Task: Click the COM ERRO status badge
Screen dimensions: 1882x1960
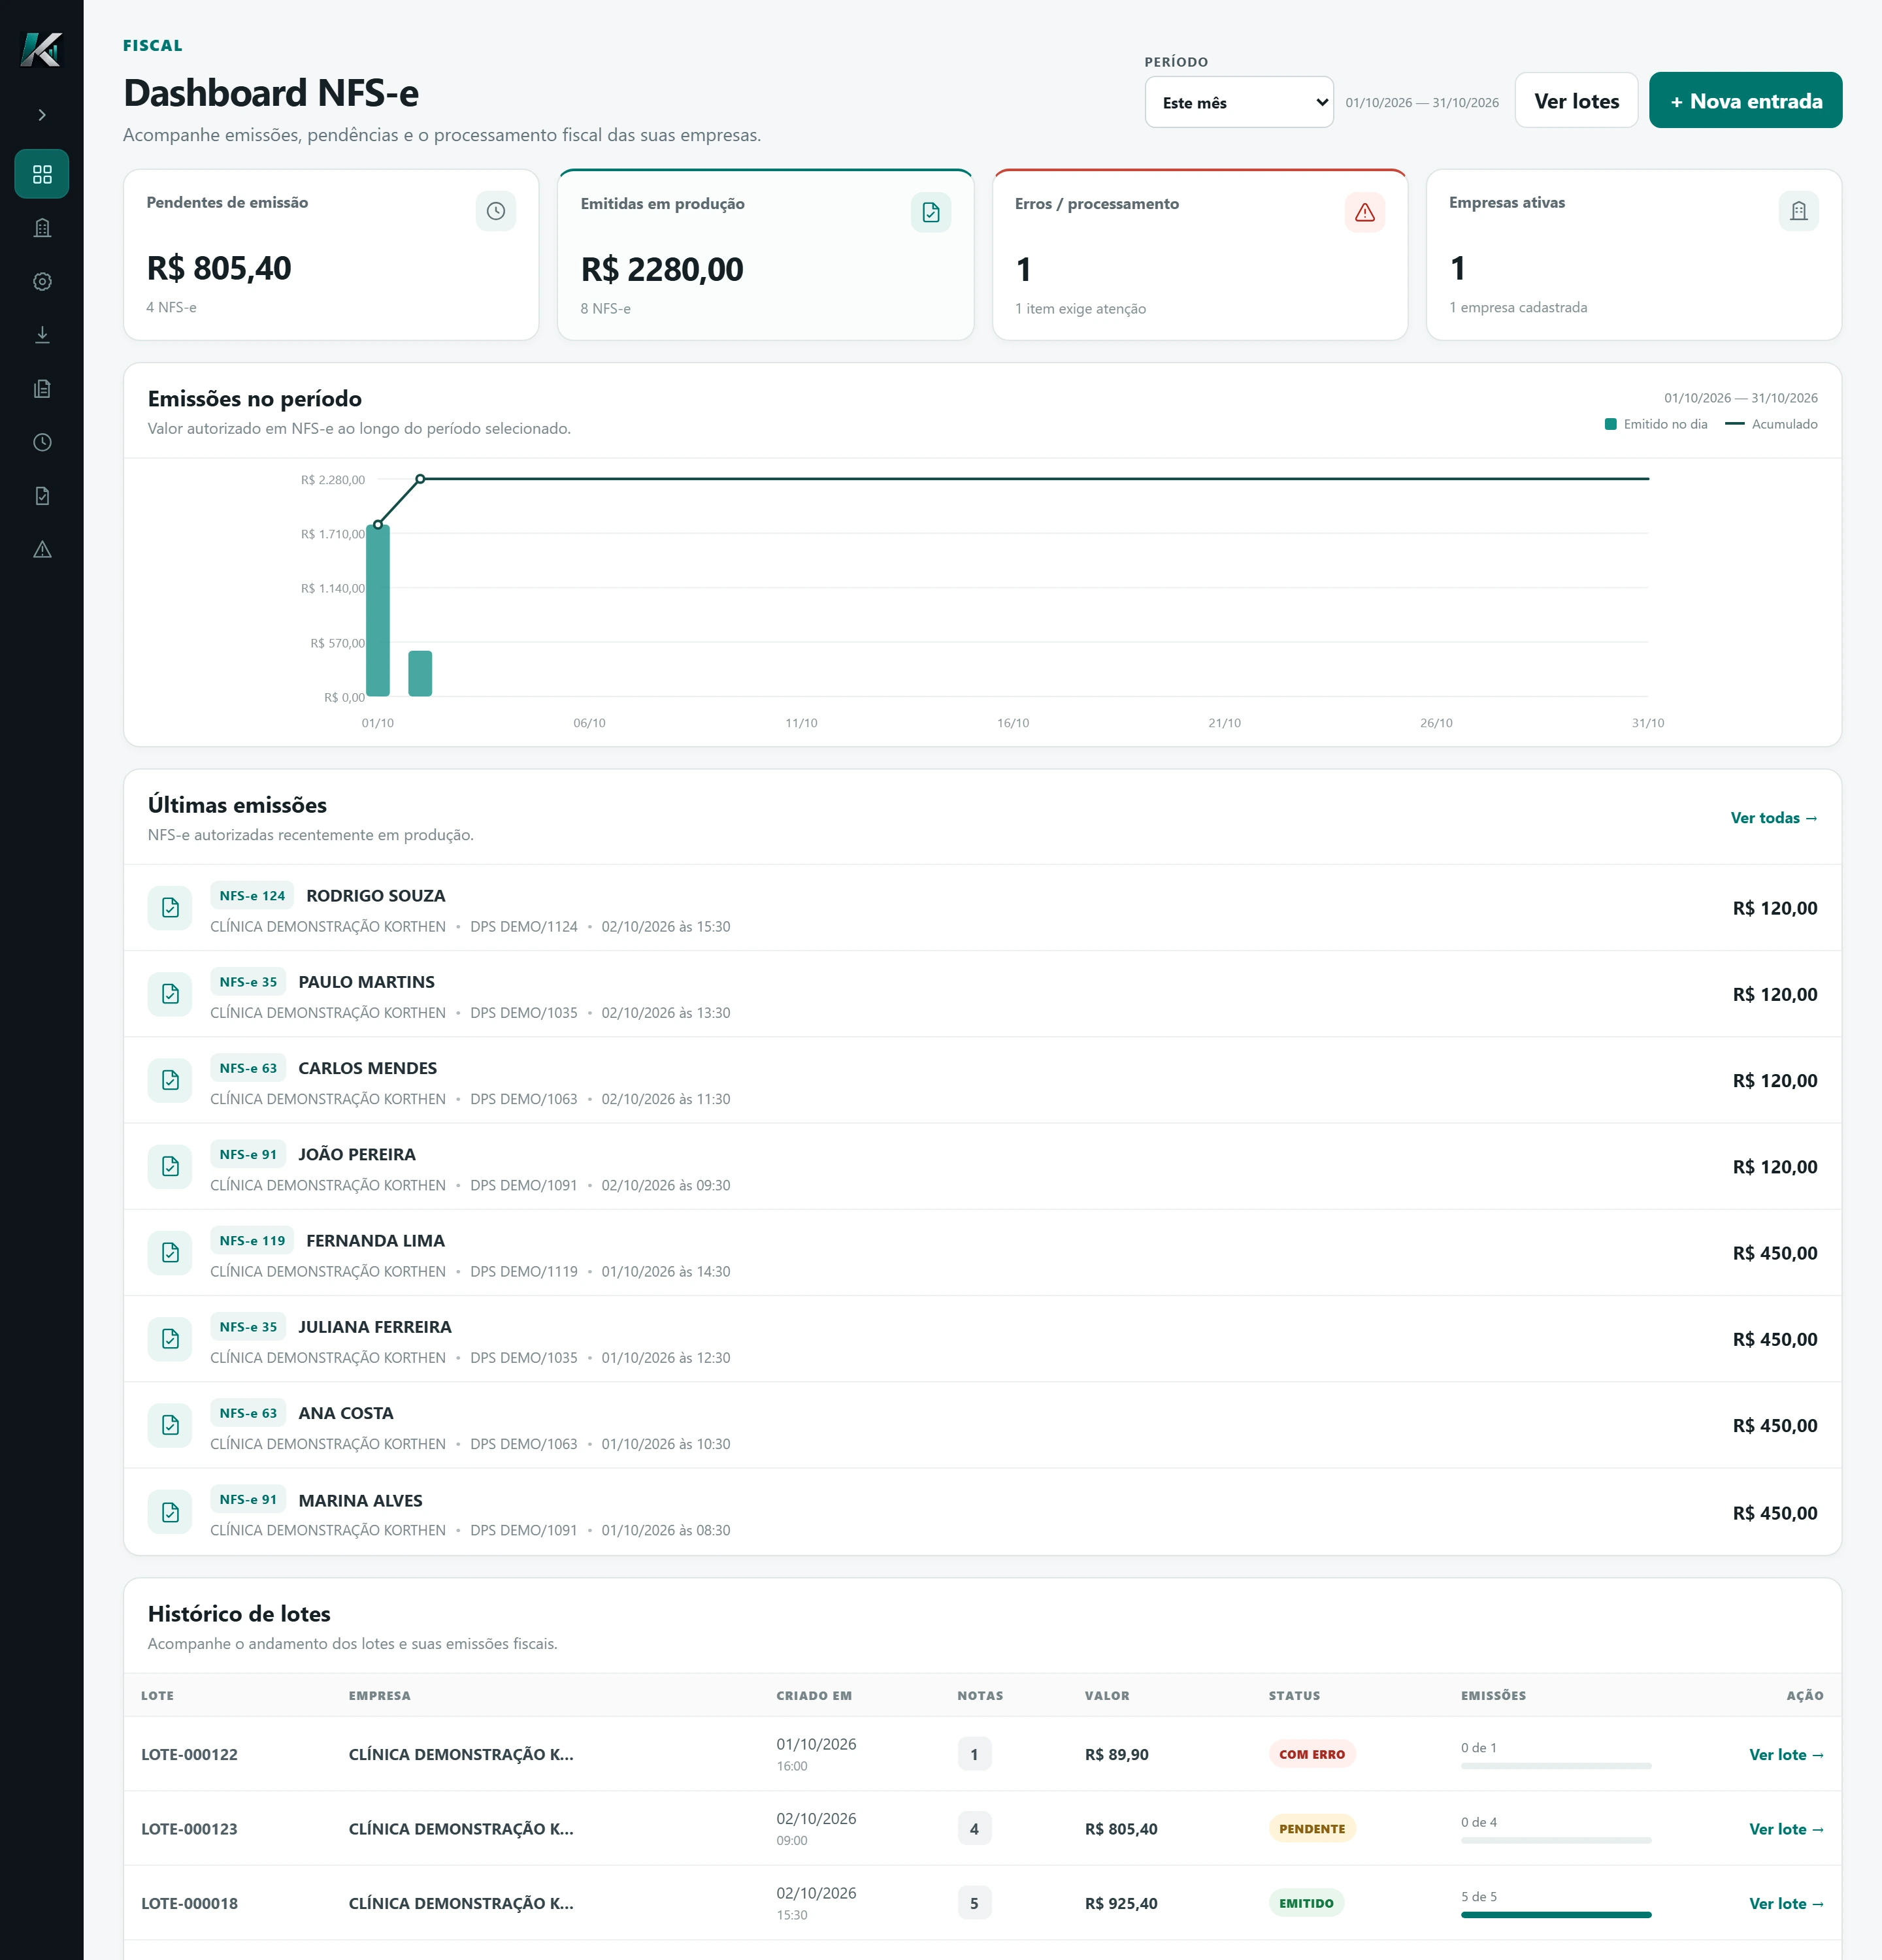Action: (x=1312, y=1755)
